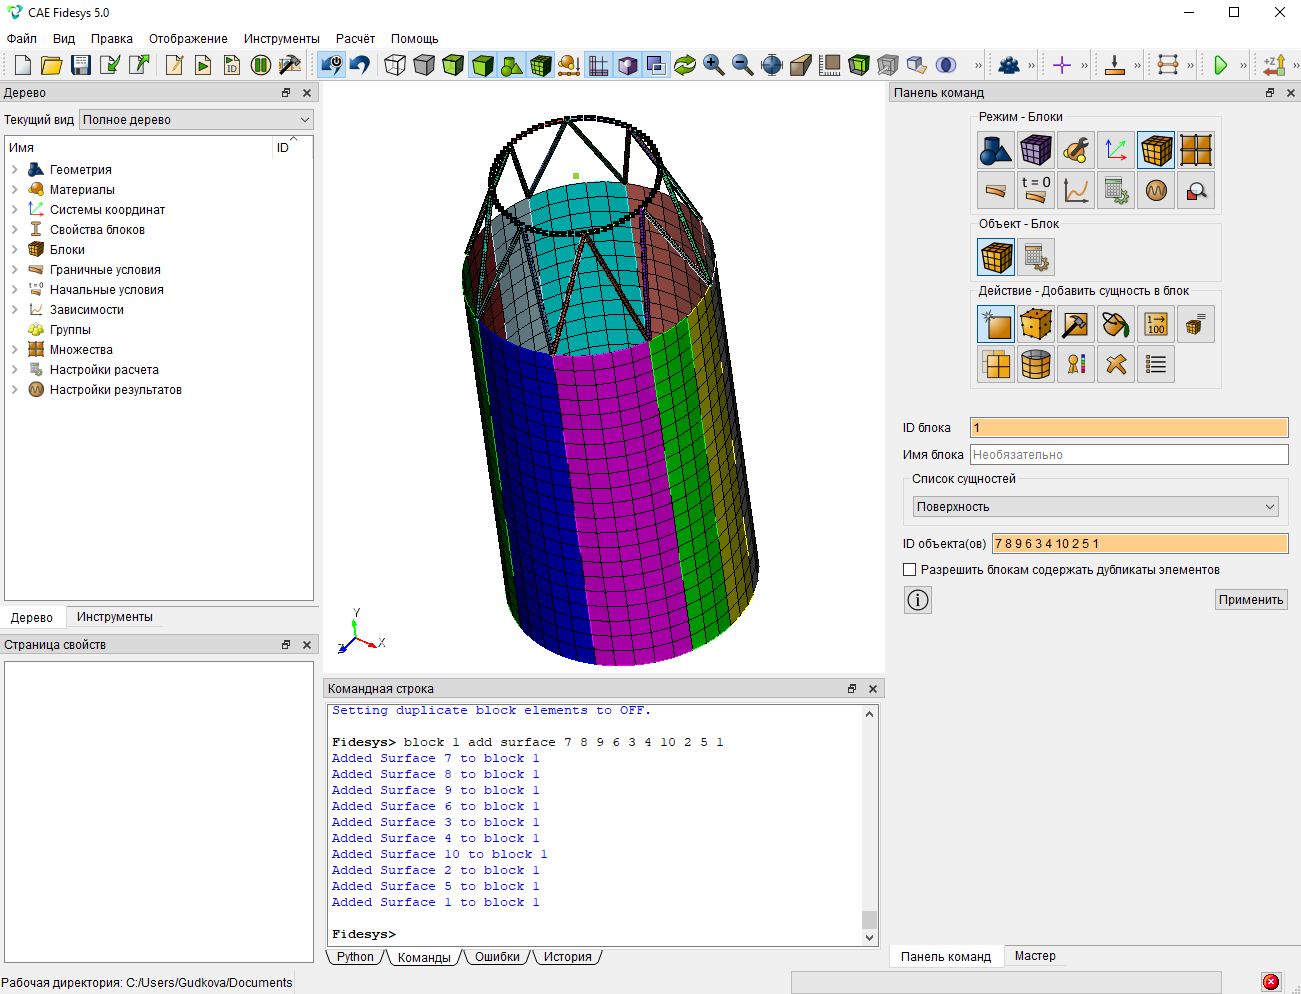Viewport: 1301px width, 994px height.
Task: Click the ID блока input field
Action: click(x=1129, y=428)
